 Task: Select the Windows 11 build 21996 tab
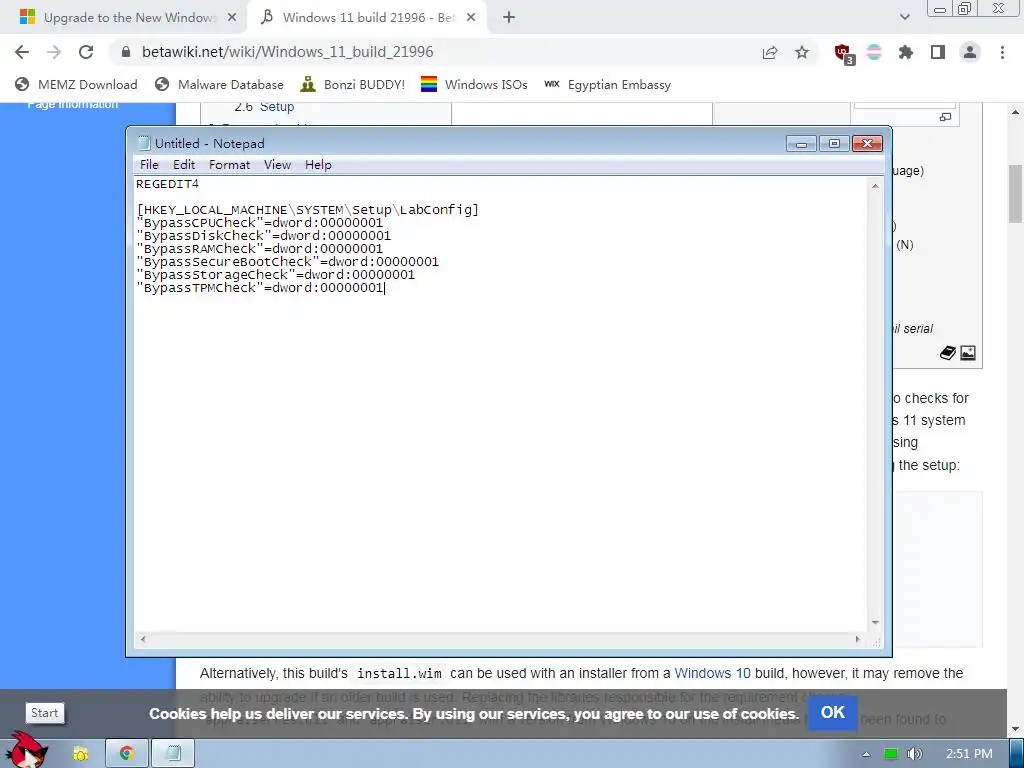click(x=367, y=18)
